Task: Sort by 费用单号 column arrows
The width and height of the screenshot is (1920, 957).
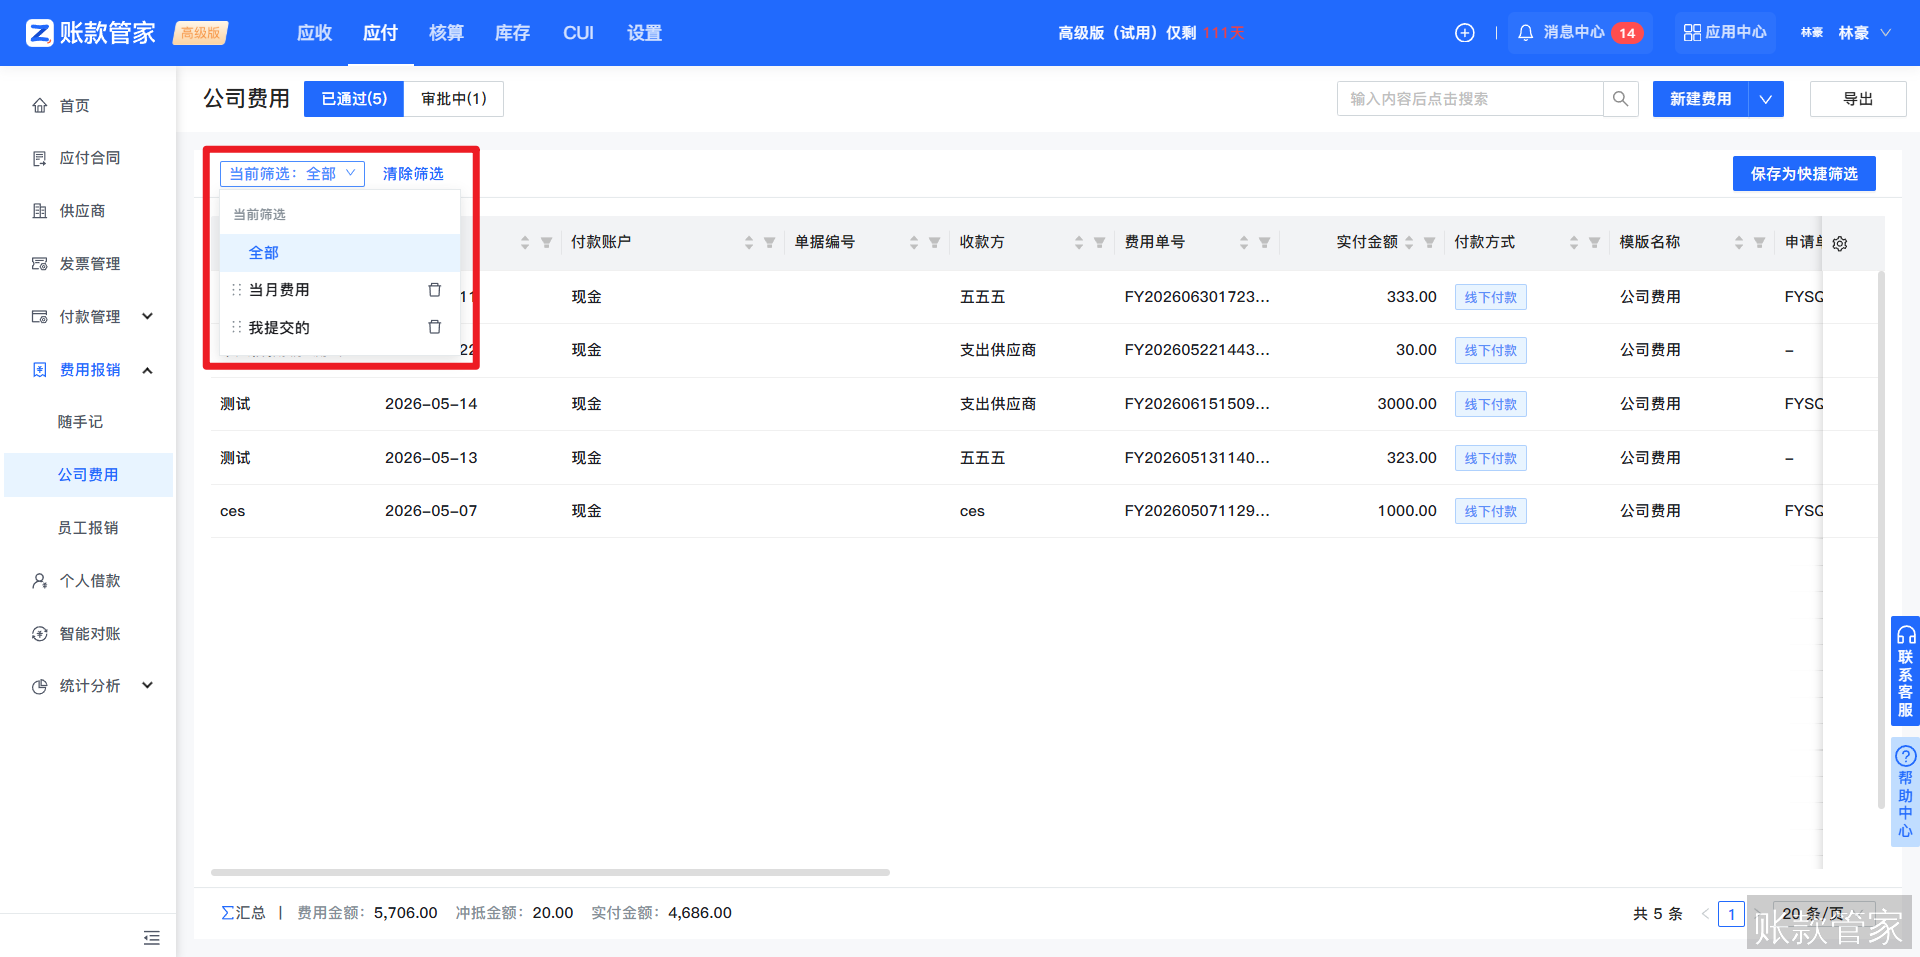Action: point(1244,243)
